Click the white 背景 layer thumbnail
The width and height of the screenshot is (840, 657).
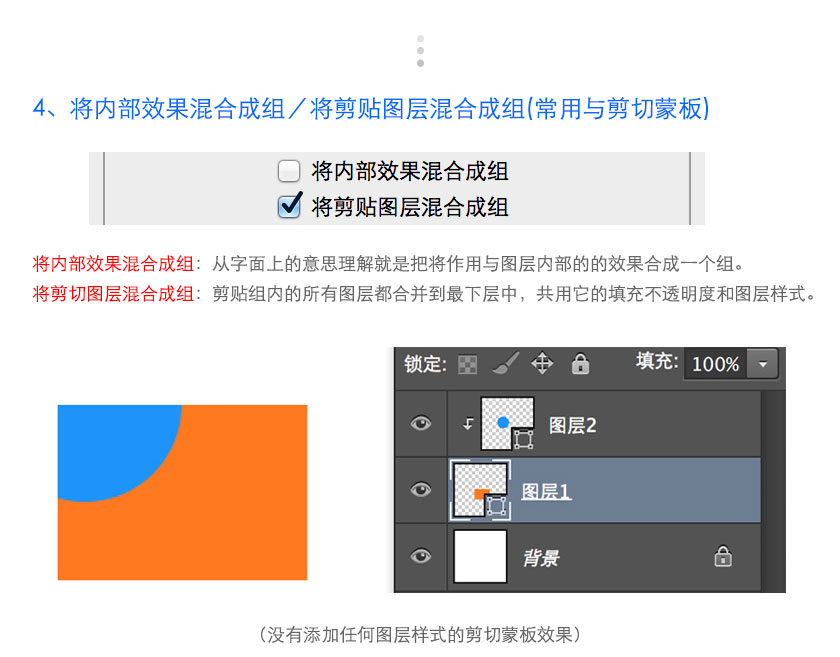coord(480,556)
